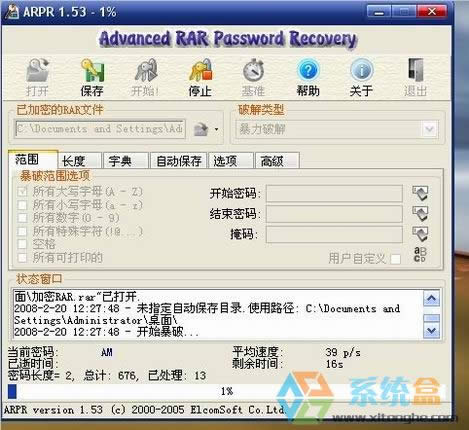
Task: Switch to the 字典 tab
Action: tap(125, 161)
